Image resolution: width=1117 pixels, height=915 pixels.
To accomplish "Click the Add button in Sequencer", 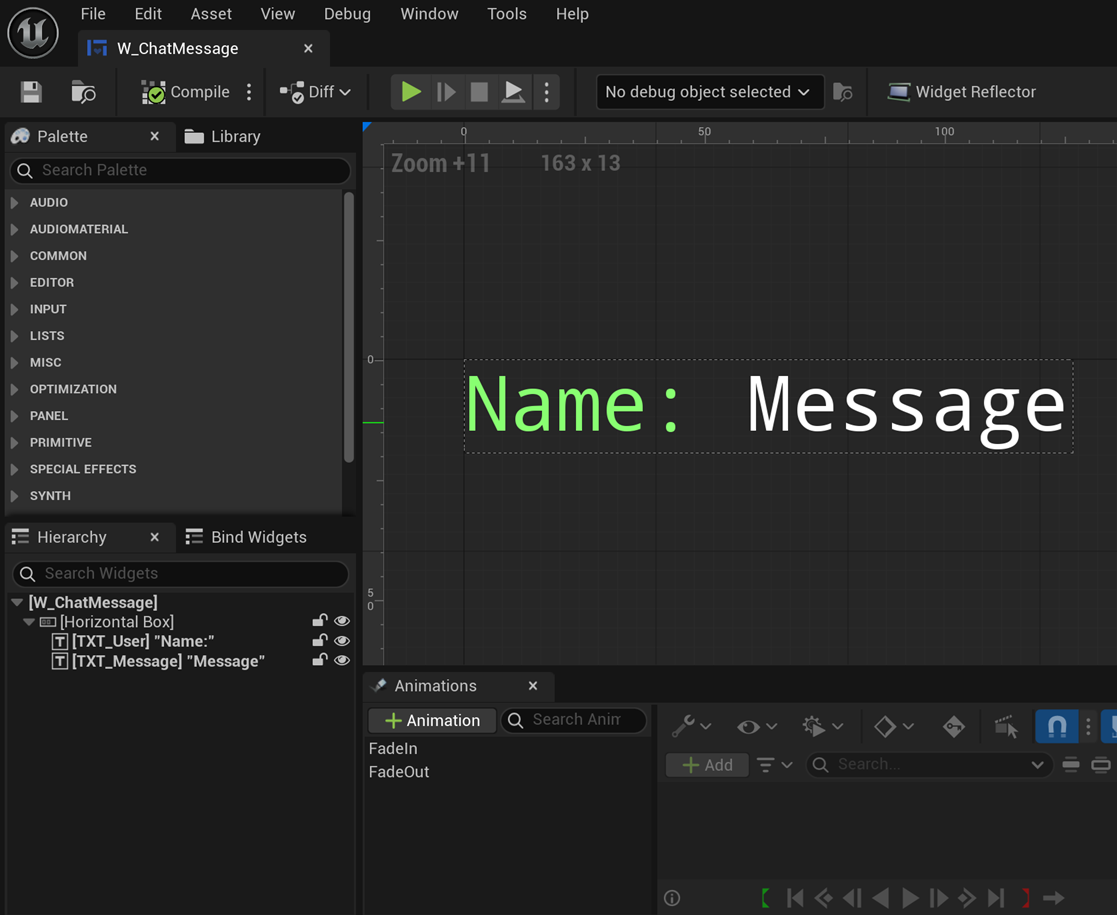I will click(707, 764).
